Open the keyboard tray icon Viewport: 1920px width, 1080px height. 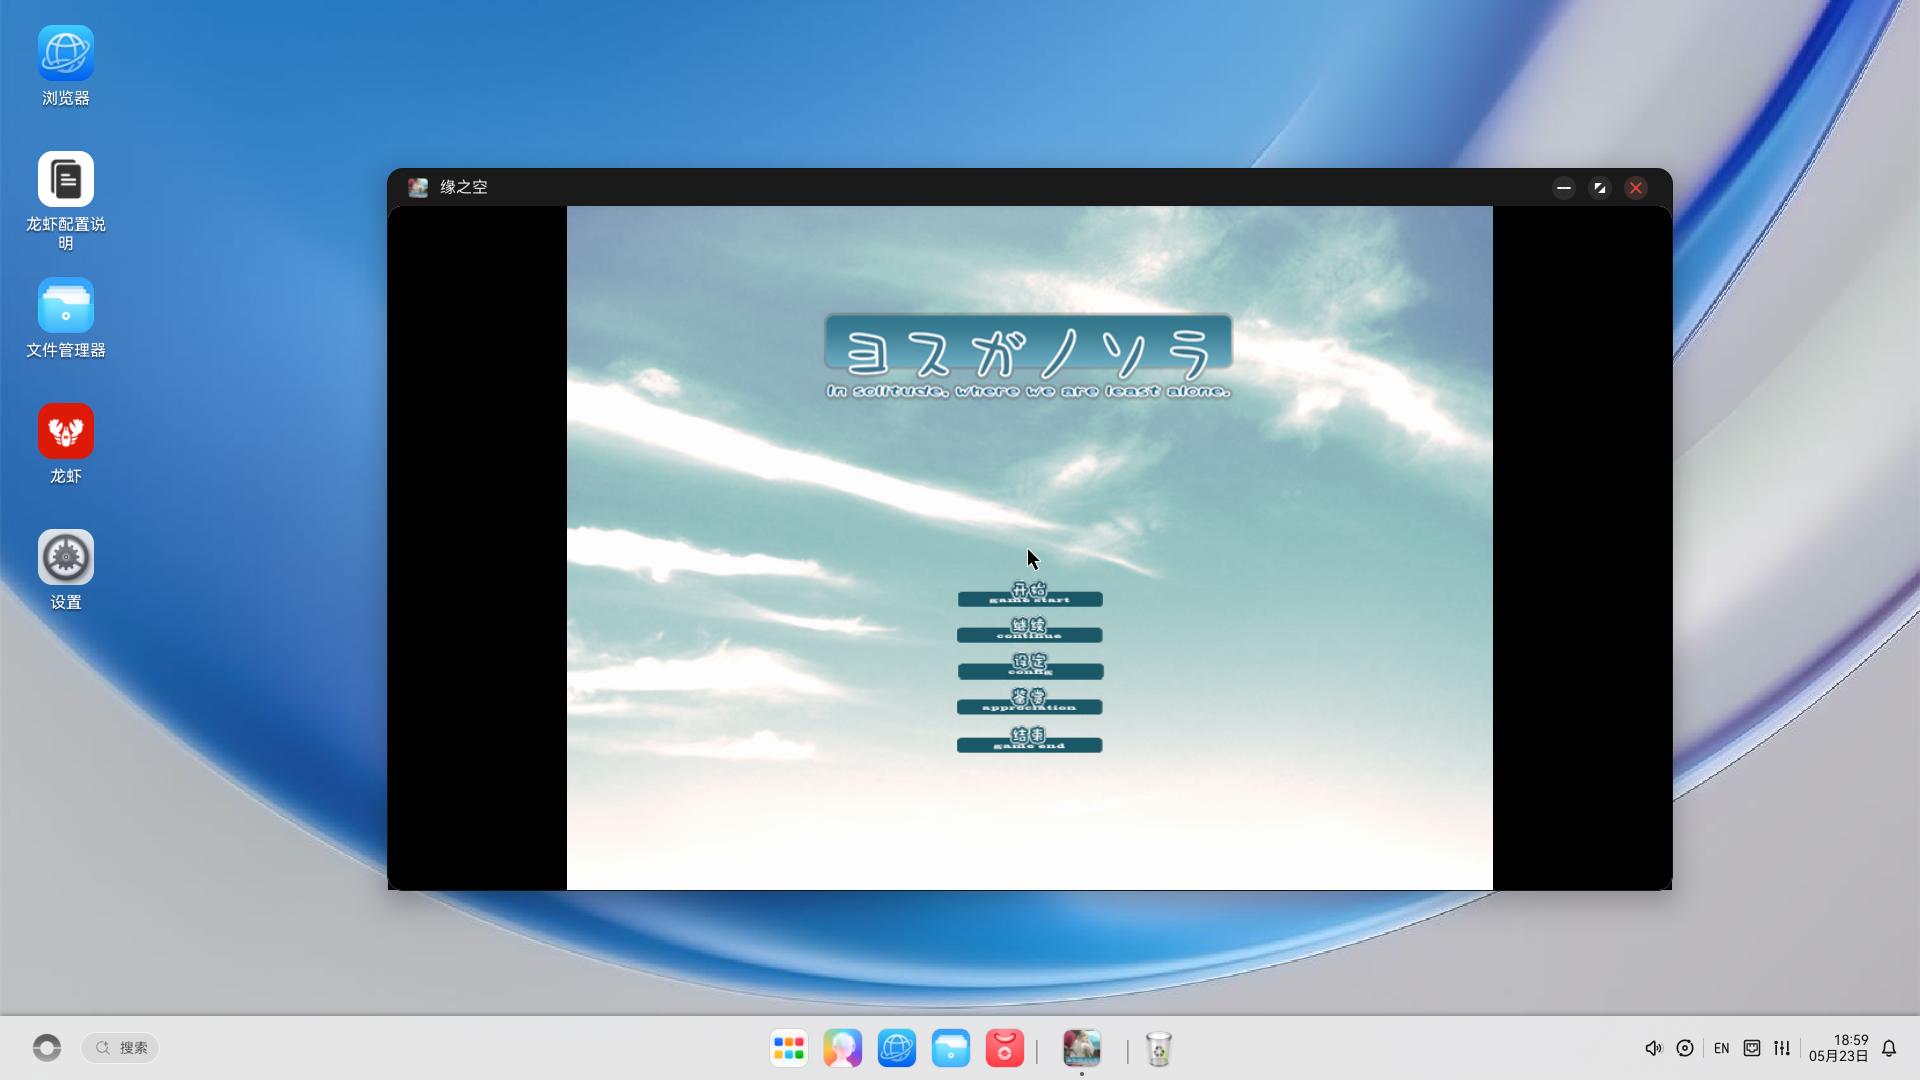1752,1048
